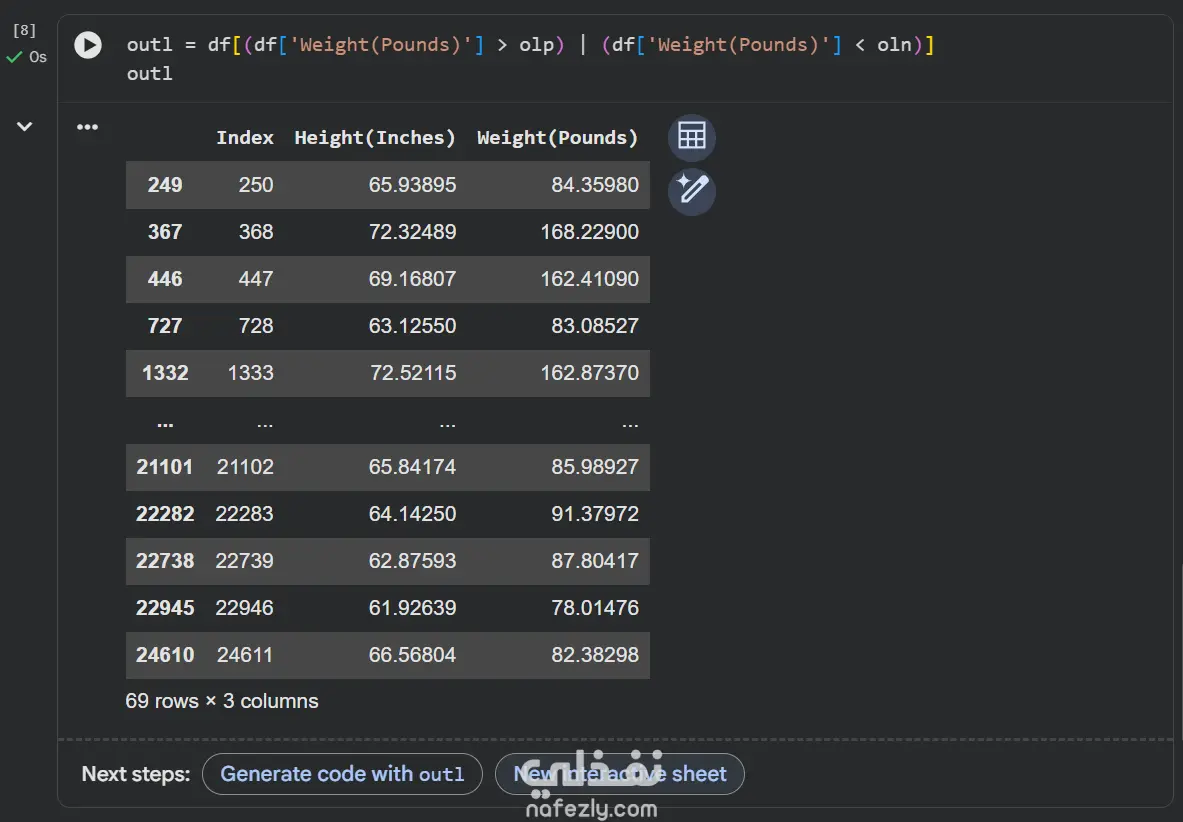The width and height of the screenshot is (1183, 822).
Task: Click New interactive sheet button
Action: (619, 774)
